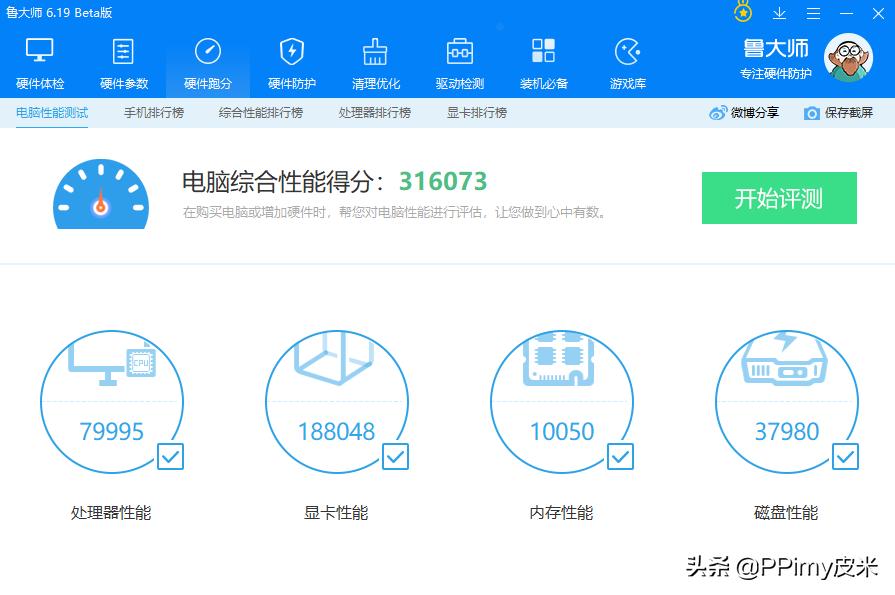Toggle the checkmark under 磁盘性能

845,457
